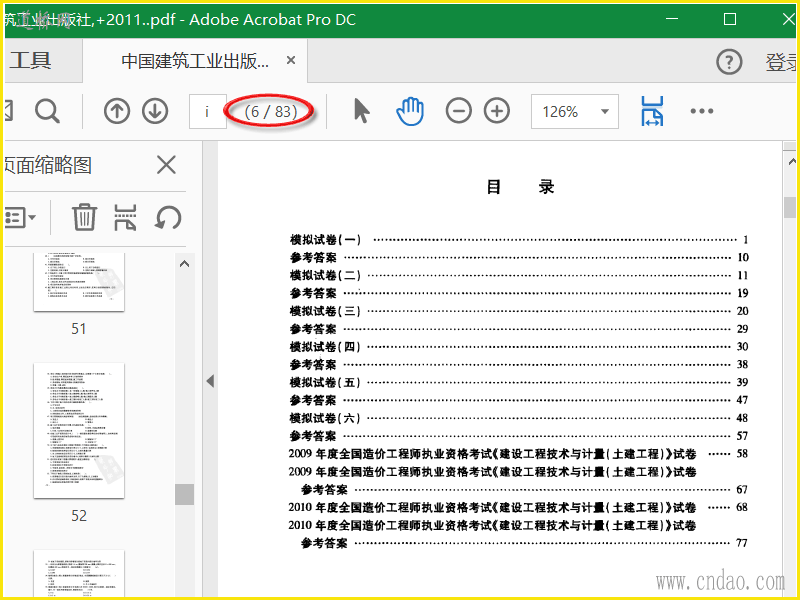Click the document scrollbar up arrow
The width and height of the screenshot is (800, 600).
[x=791, y=162]
